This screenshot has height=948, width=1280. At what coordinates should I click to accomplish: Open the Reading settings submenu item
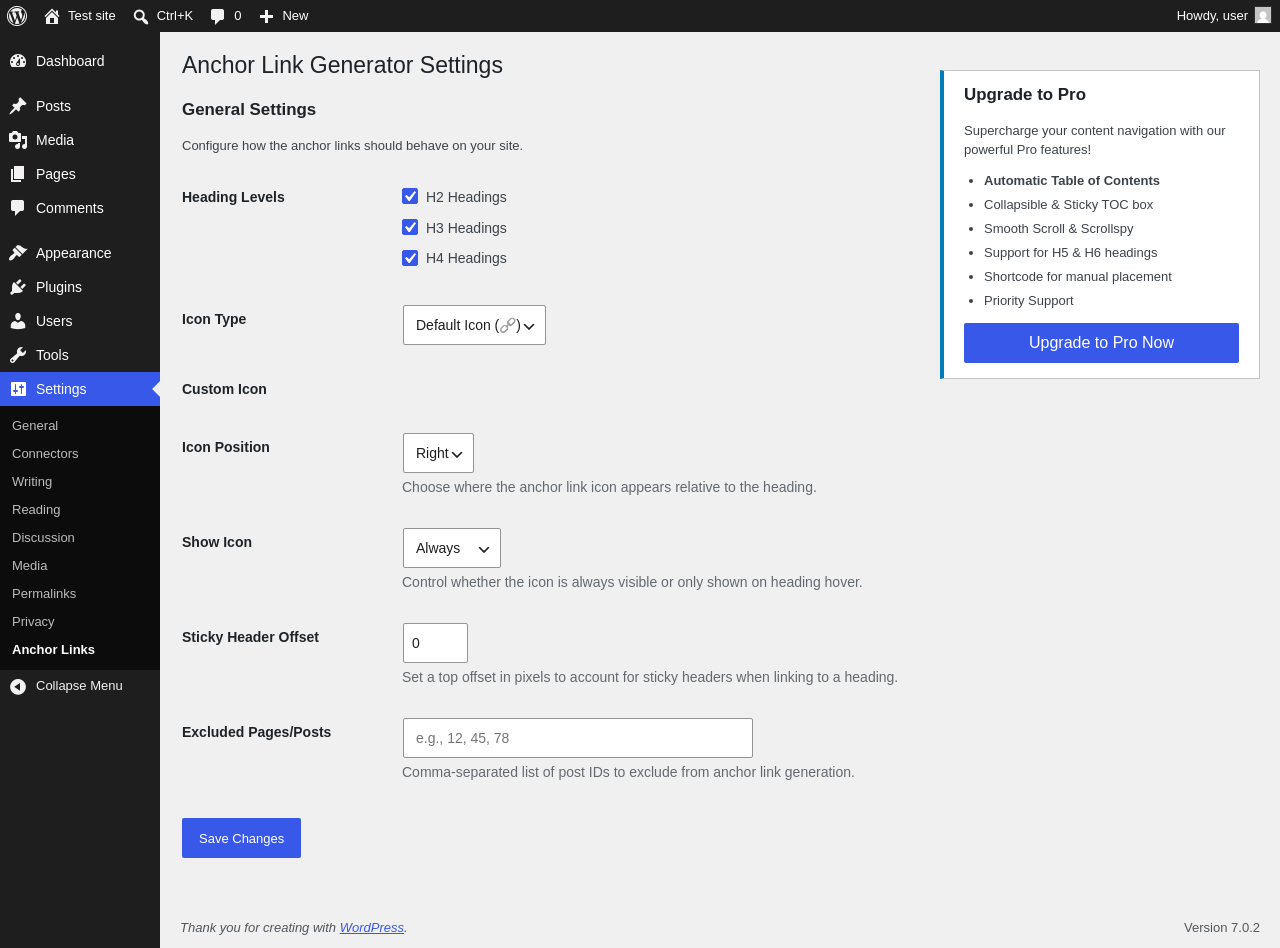click(36, 509)
